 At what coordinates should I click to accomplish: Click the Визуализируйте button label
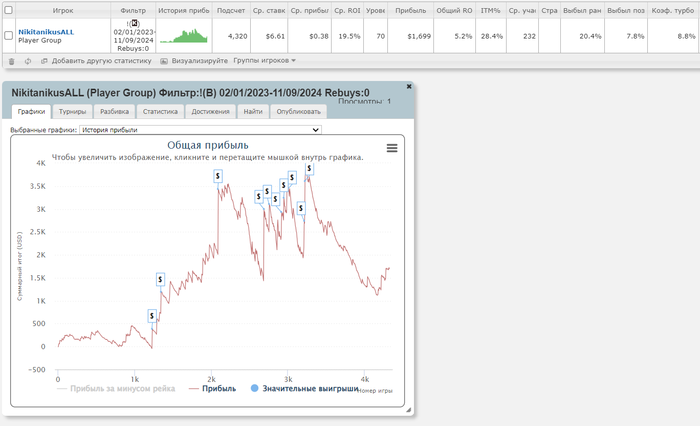pos(200,61)
